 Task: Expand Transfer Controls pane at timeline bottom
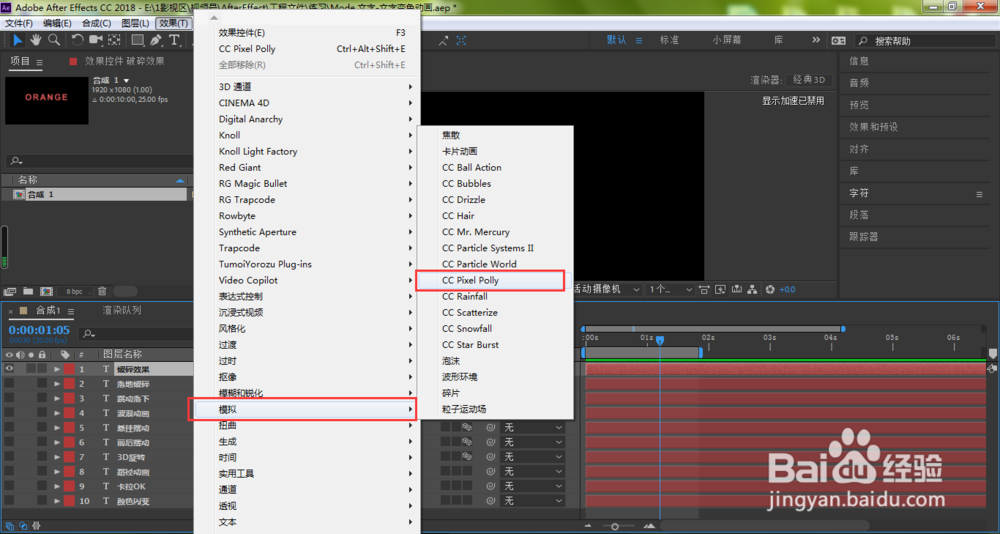tap(22, 526)
